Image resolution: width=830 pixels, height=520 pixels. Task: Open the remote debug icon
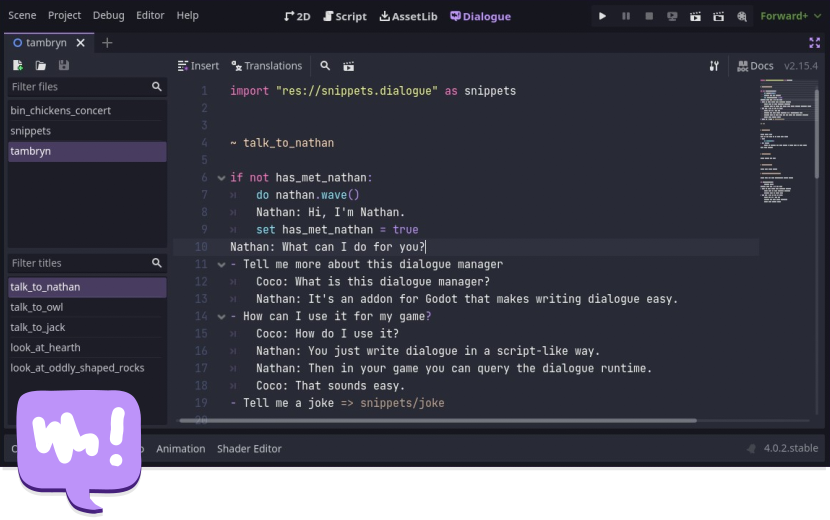[x=672, y=16]
